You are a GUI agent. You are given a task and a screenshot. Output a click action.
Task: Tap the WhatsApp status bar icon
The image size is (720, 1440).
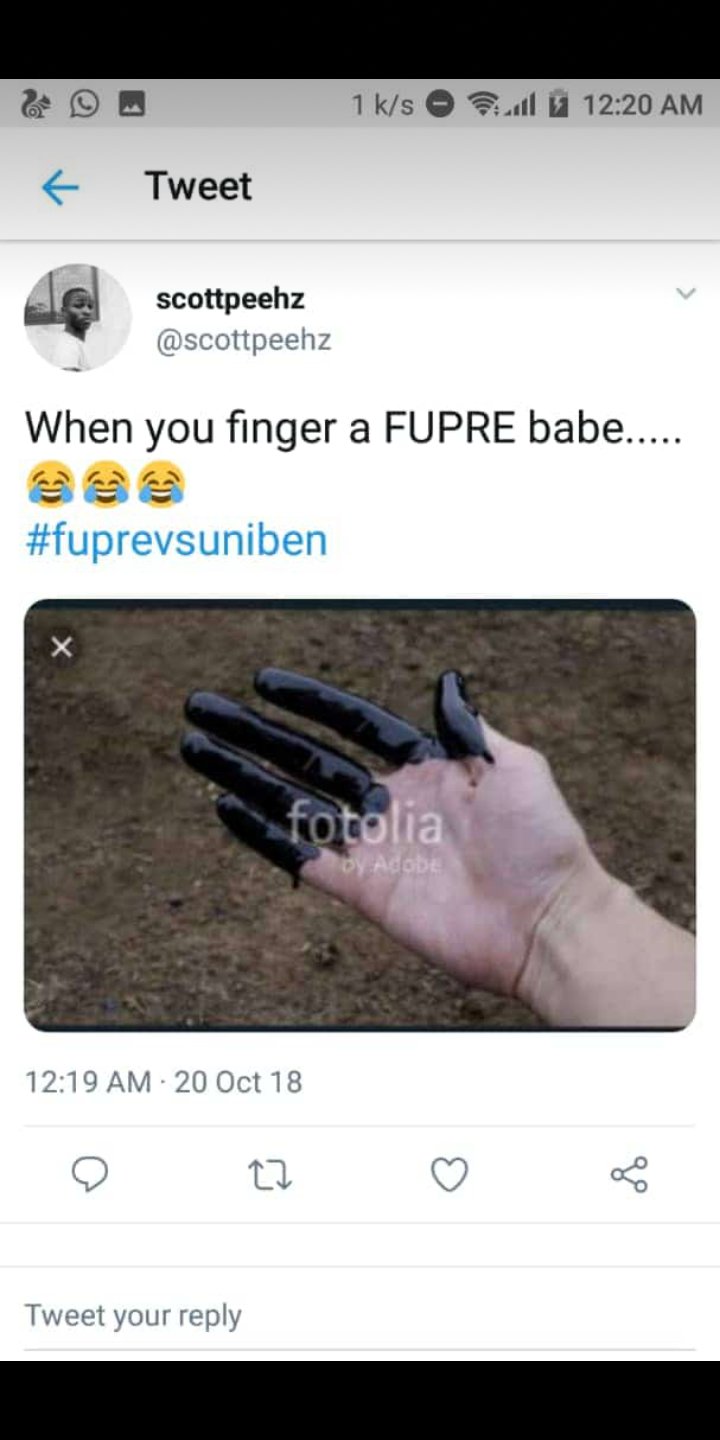[x=84, y=104]
